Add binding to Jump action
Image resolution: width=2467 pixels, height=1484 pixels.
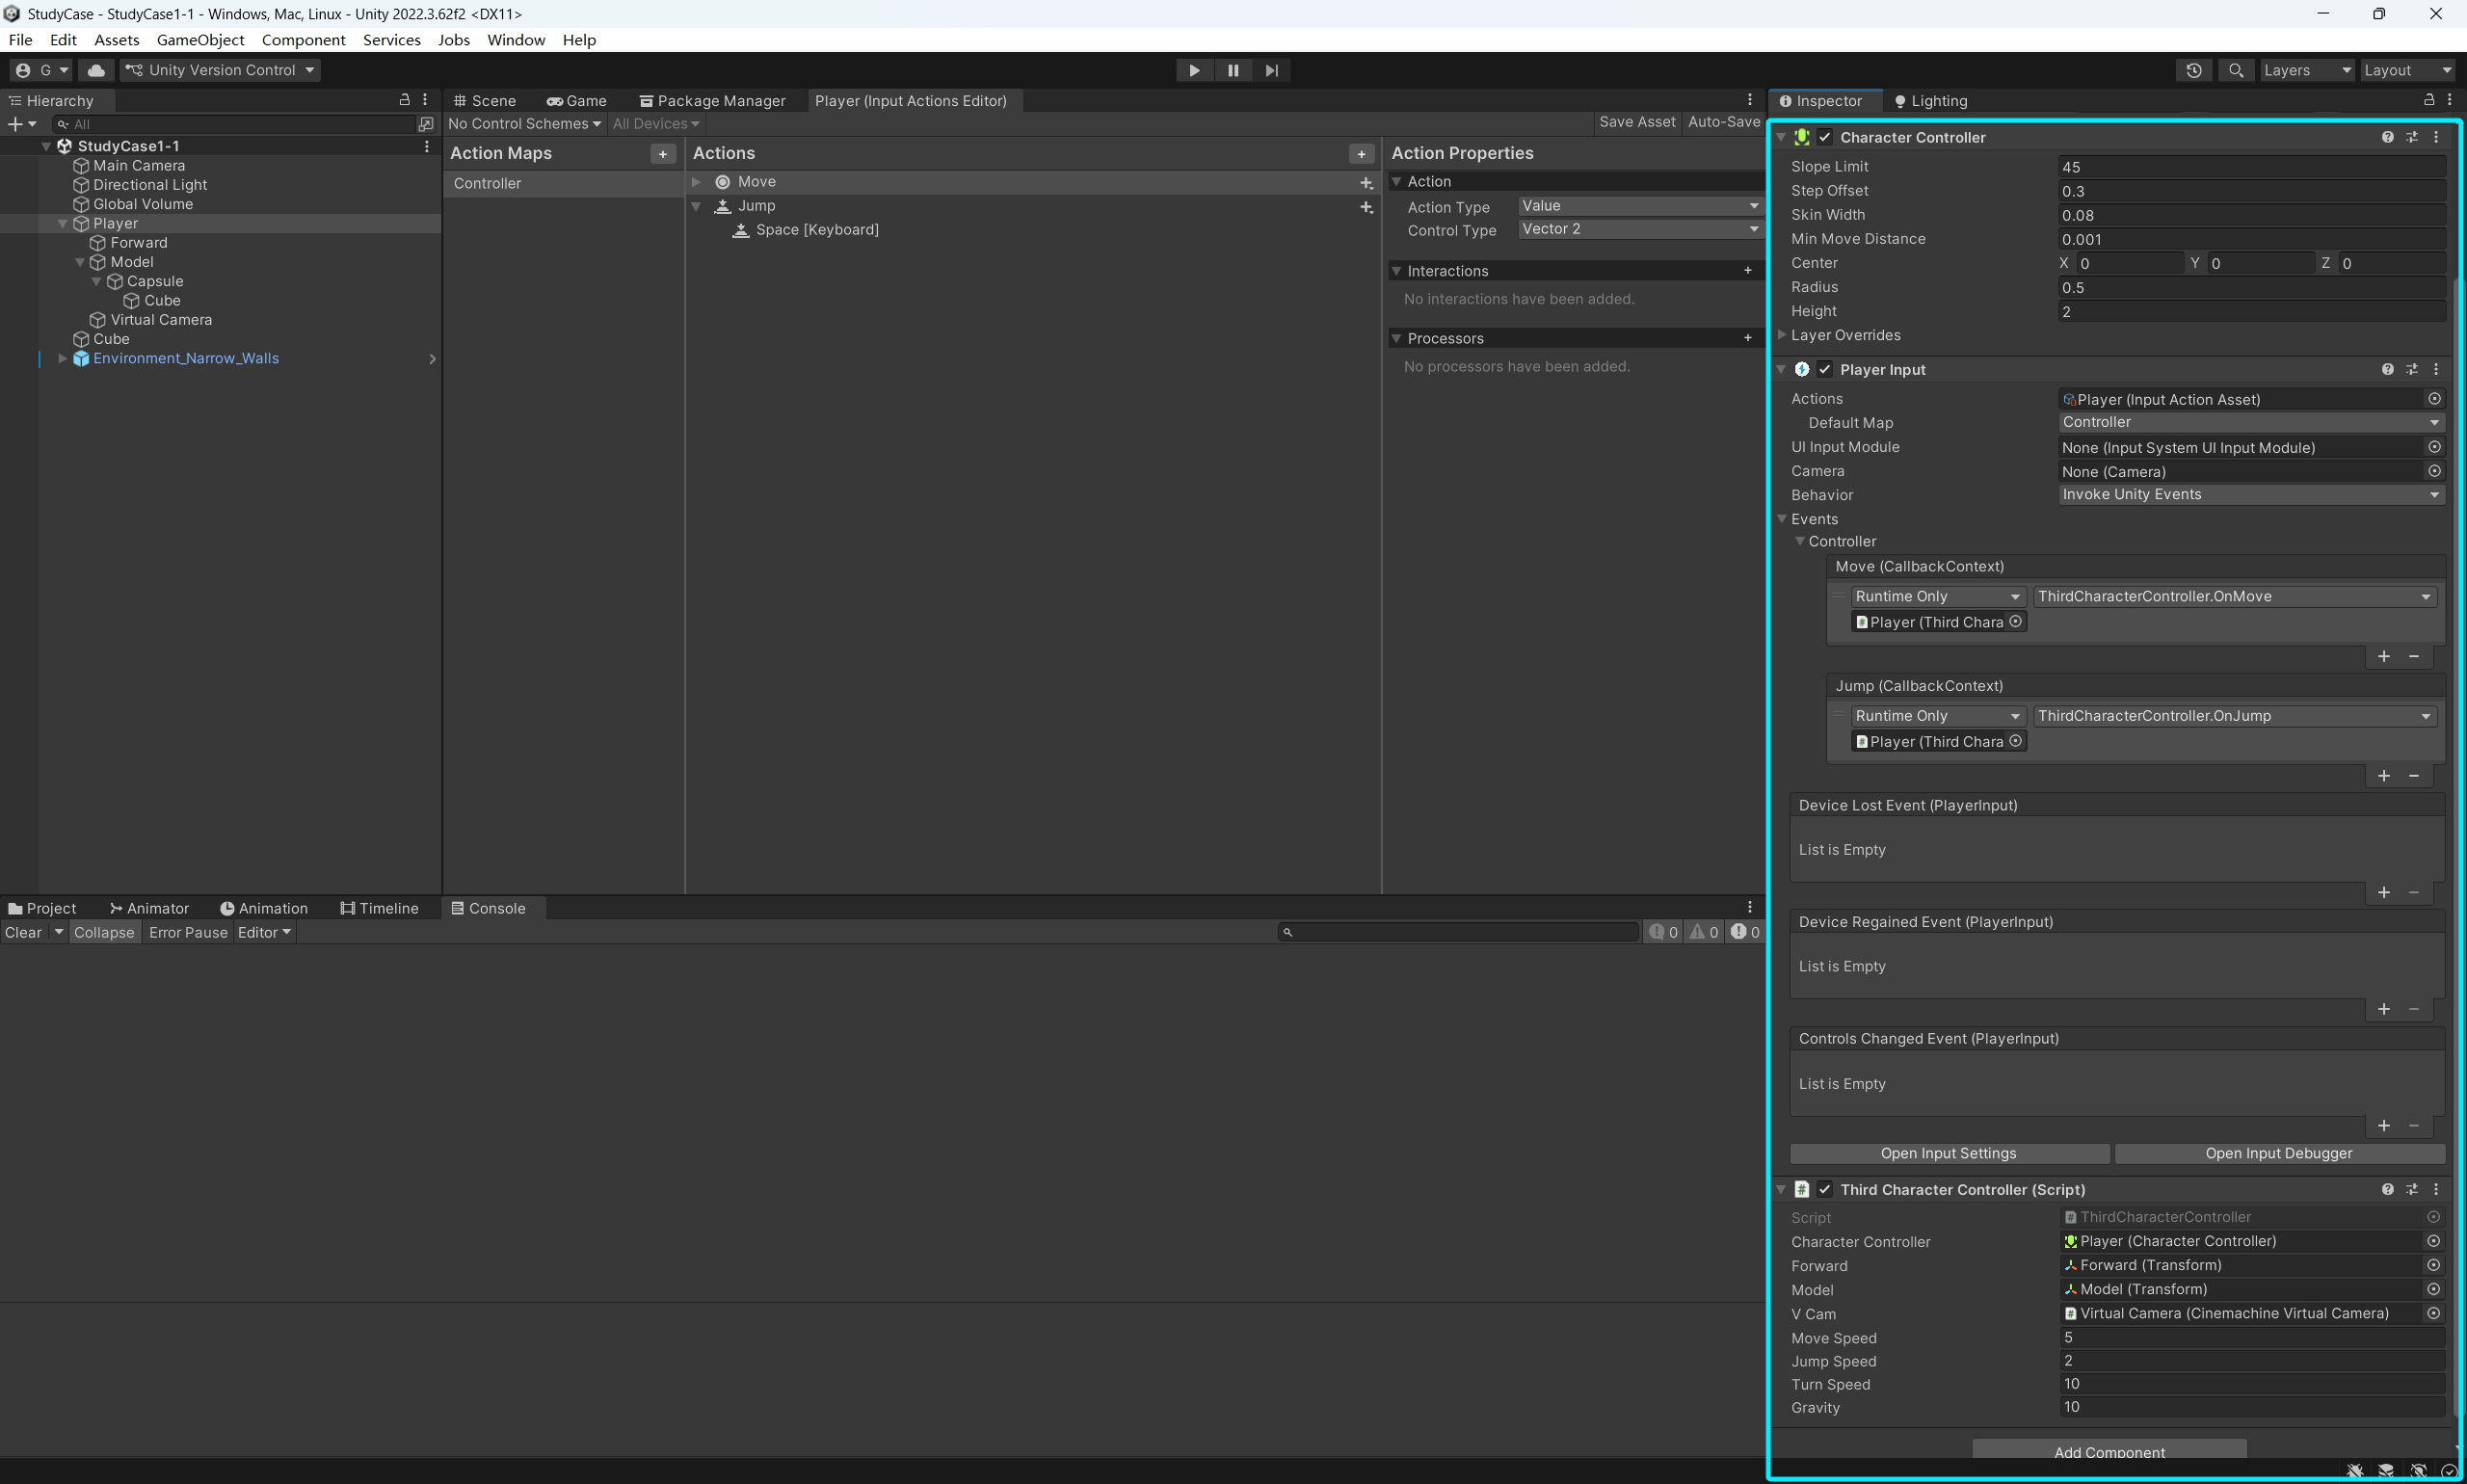(x=1366, y=207)
